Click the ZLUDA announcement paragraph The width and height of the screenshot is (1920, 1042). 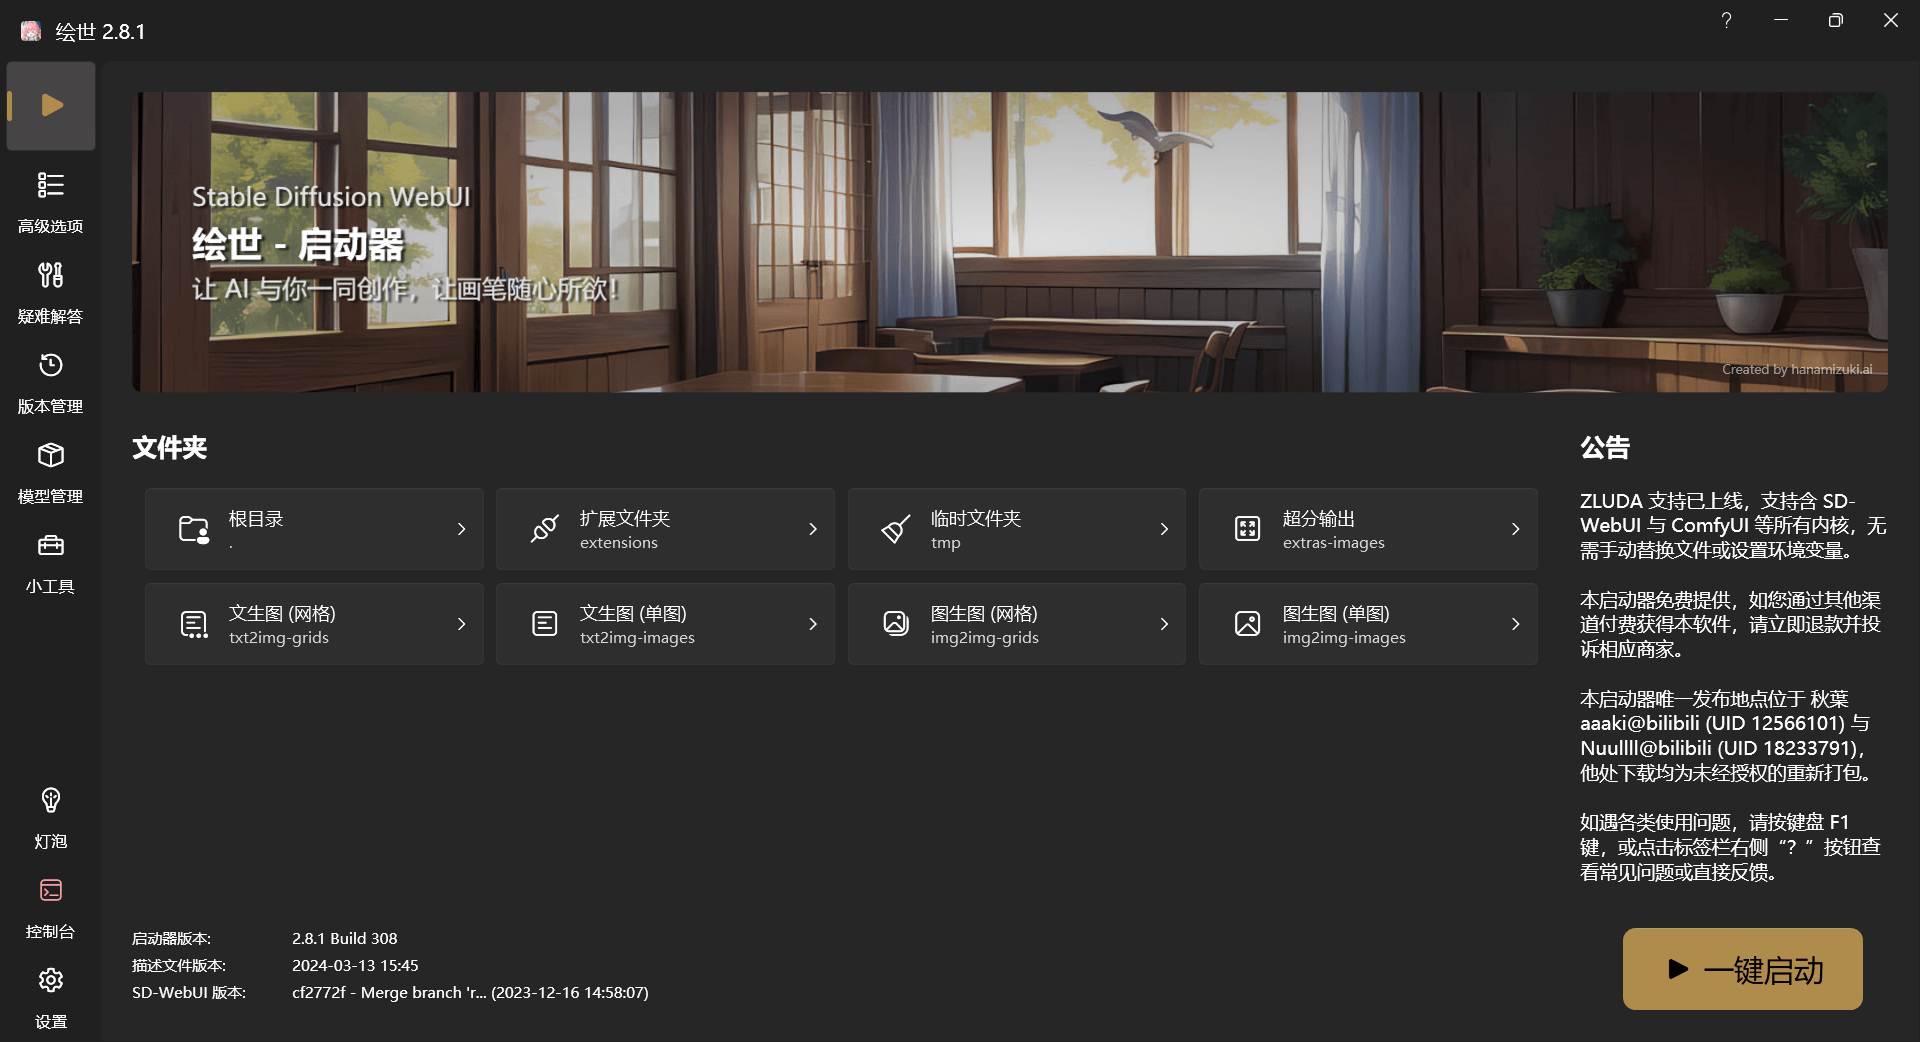point(1733,526)
